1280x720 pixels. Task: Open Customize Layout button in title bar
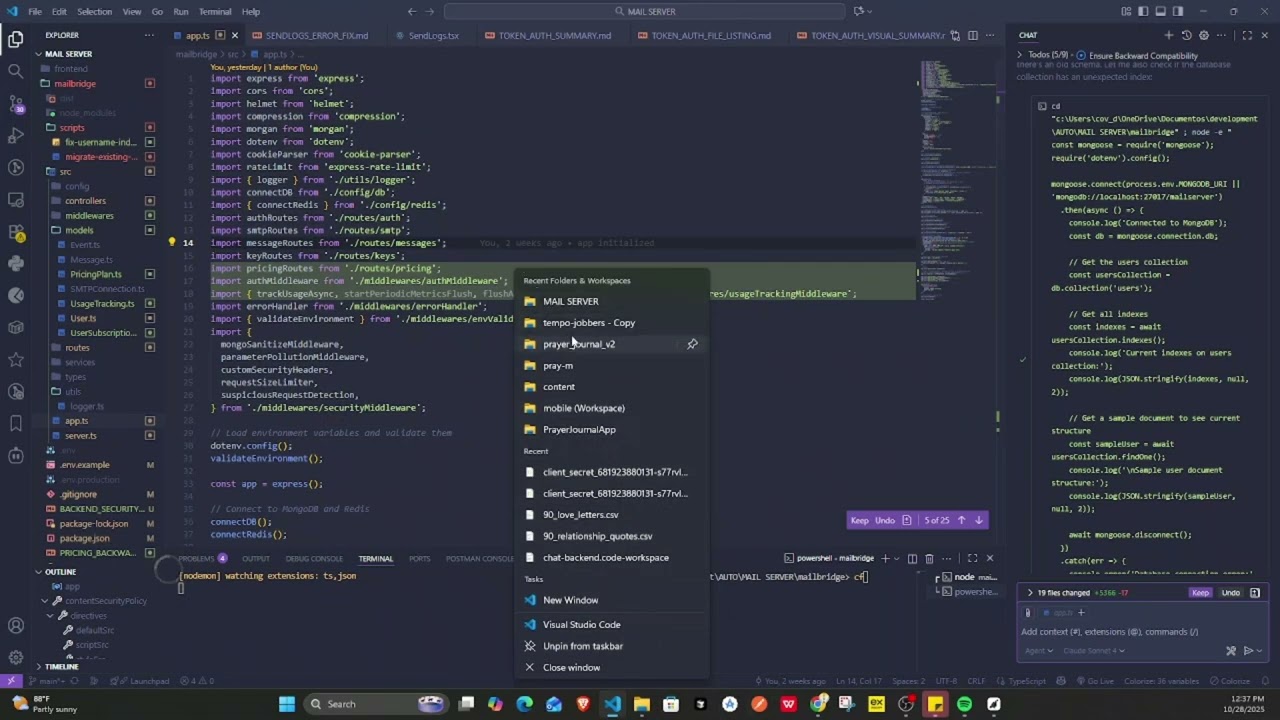click(1126, 11)
